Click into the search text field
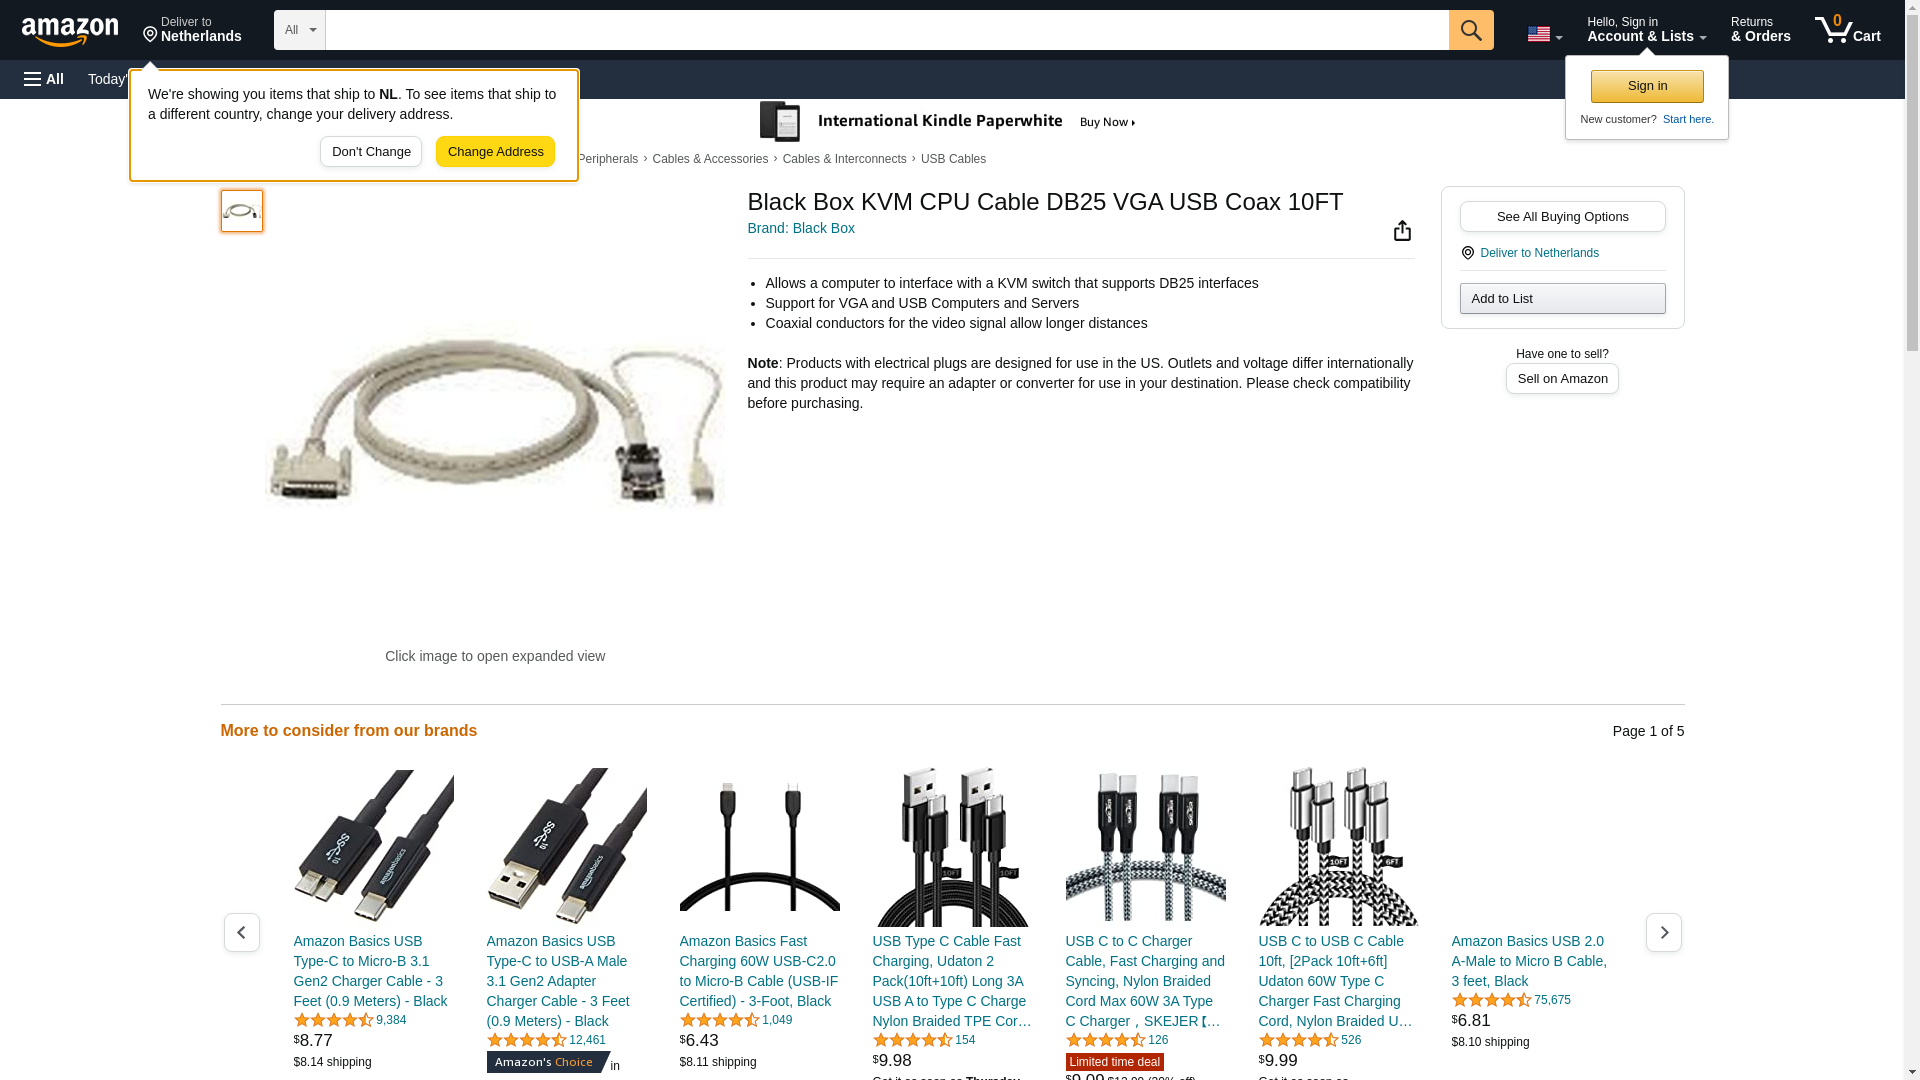This screenshot has height=1080, width=1920. tap(887, 30)
